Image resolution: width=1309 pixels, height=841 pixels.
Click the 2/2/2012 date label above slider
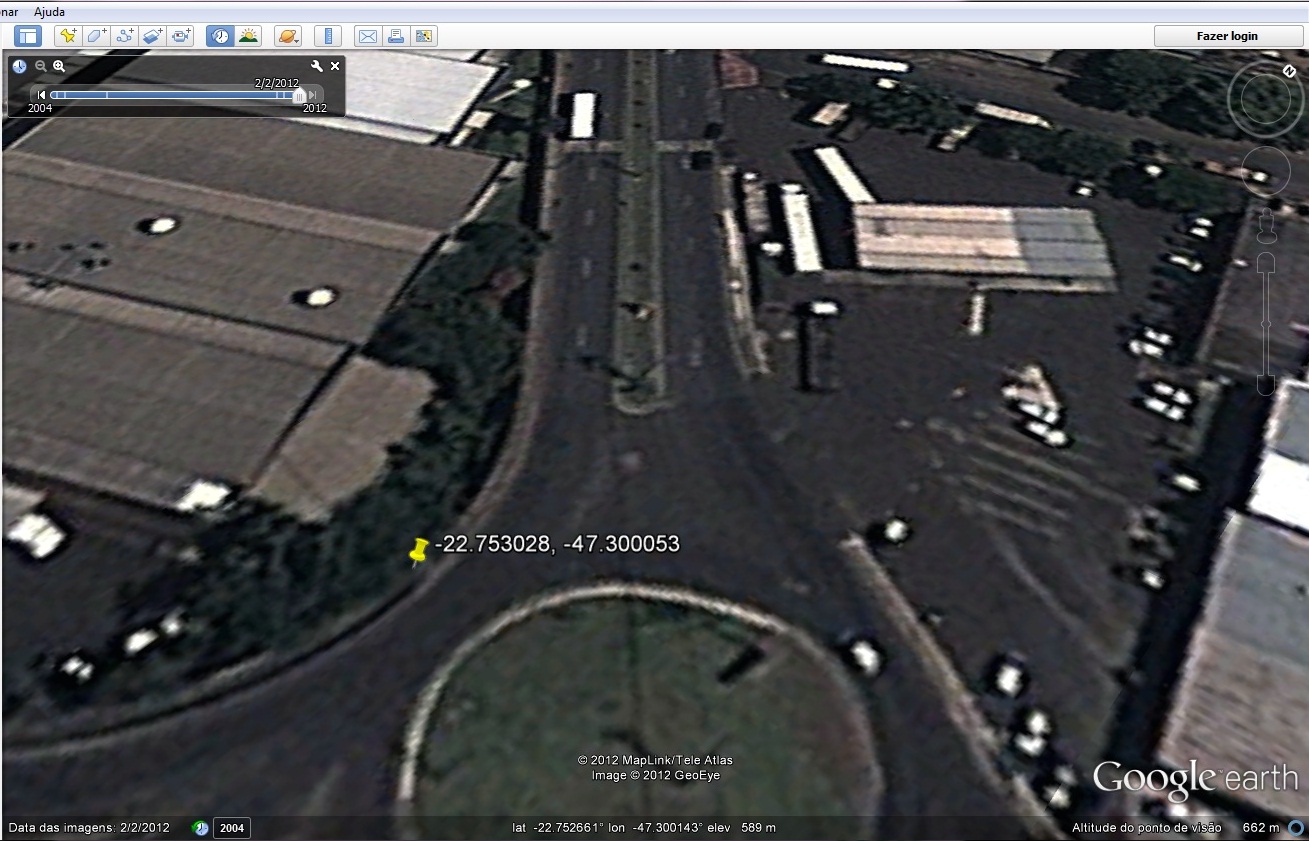click(x=277, y=83)
